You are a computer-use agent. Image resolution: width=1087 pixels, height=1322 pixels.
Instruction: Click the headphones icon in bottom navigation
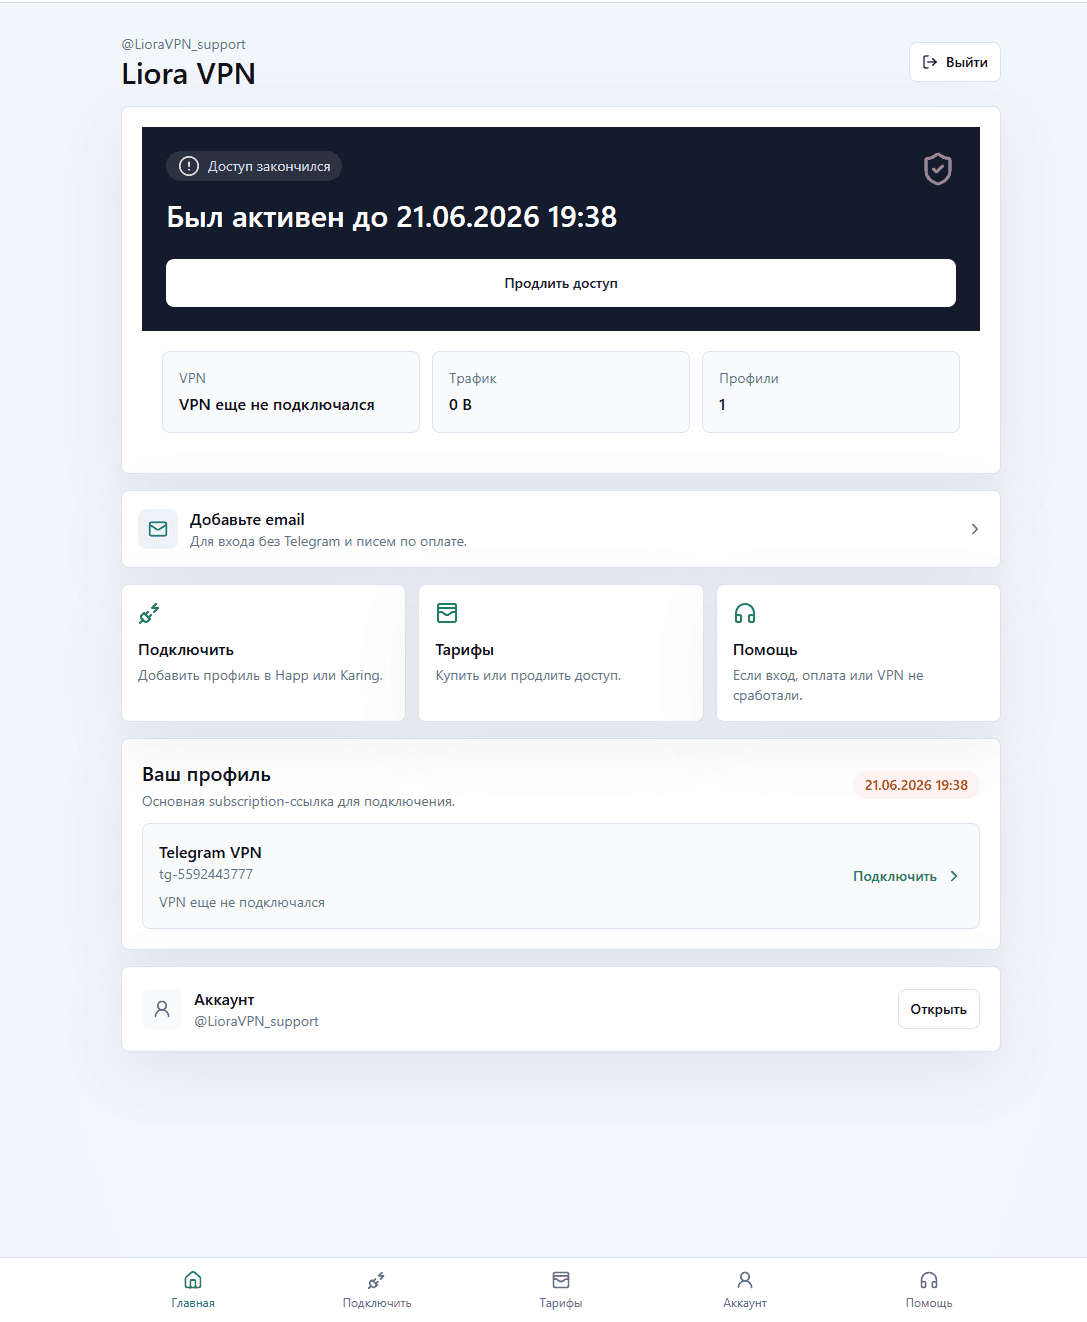click(x=929, y=1280)
